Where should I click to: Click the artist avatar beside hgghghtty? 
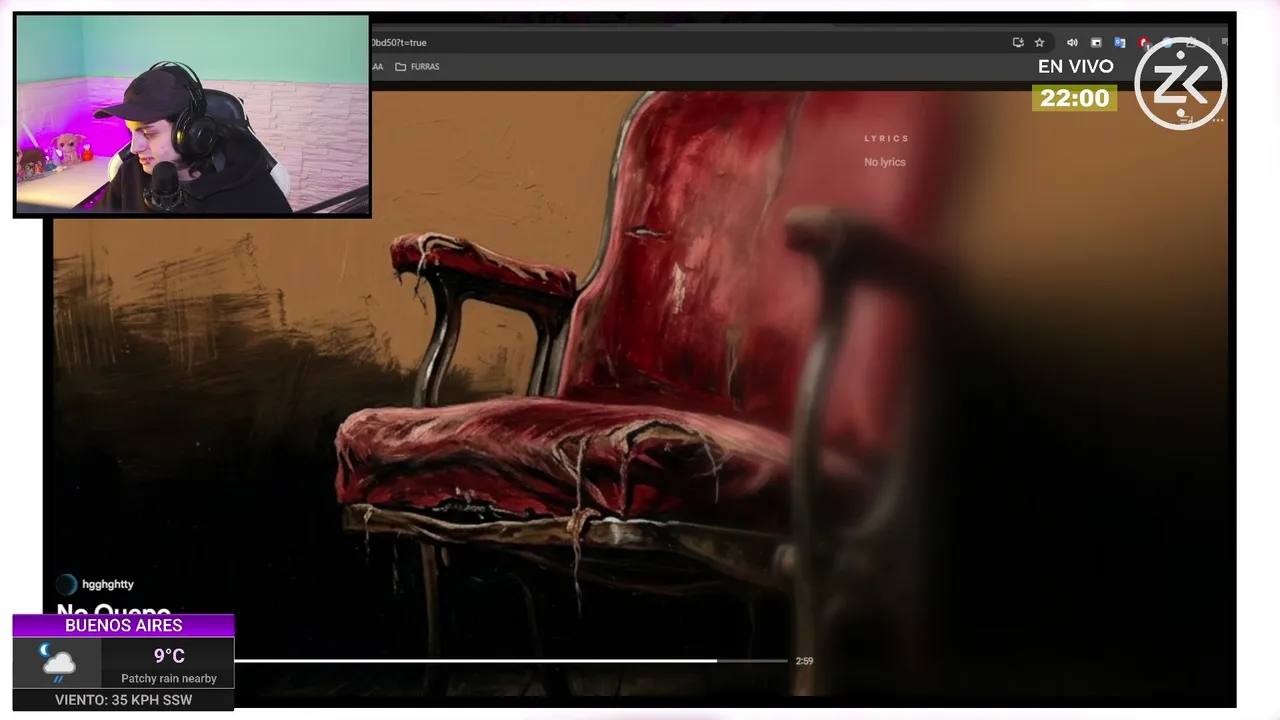66,585
